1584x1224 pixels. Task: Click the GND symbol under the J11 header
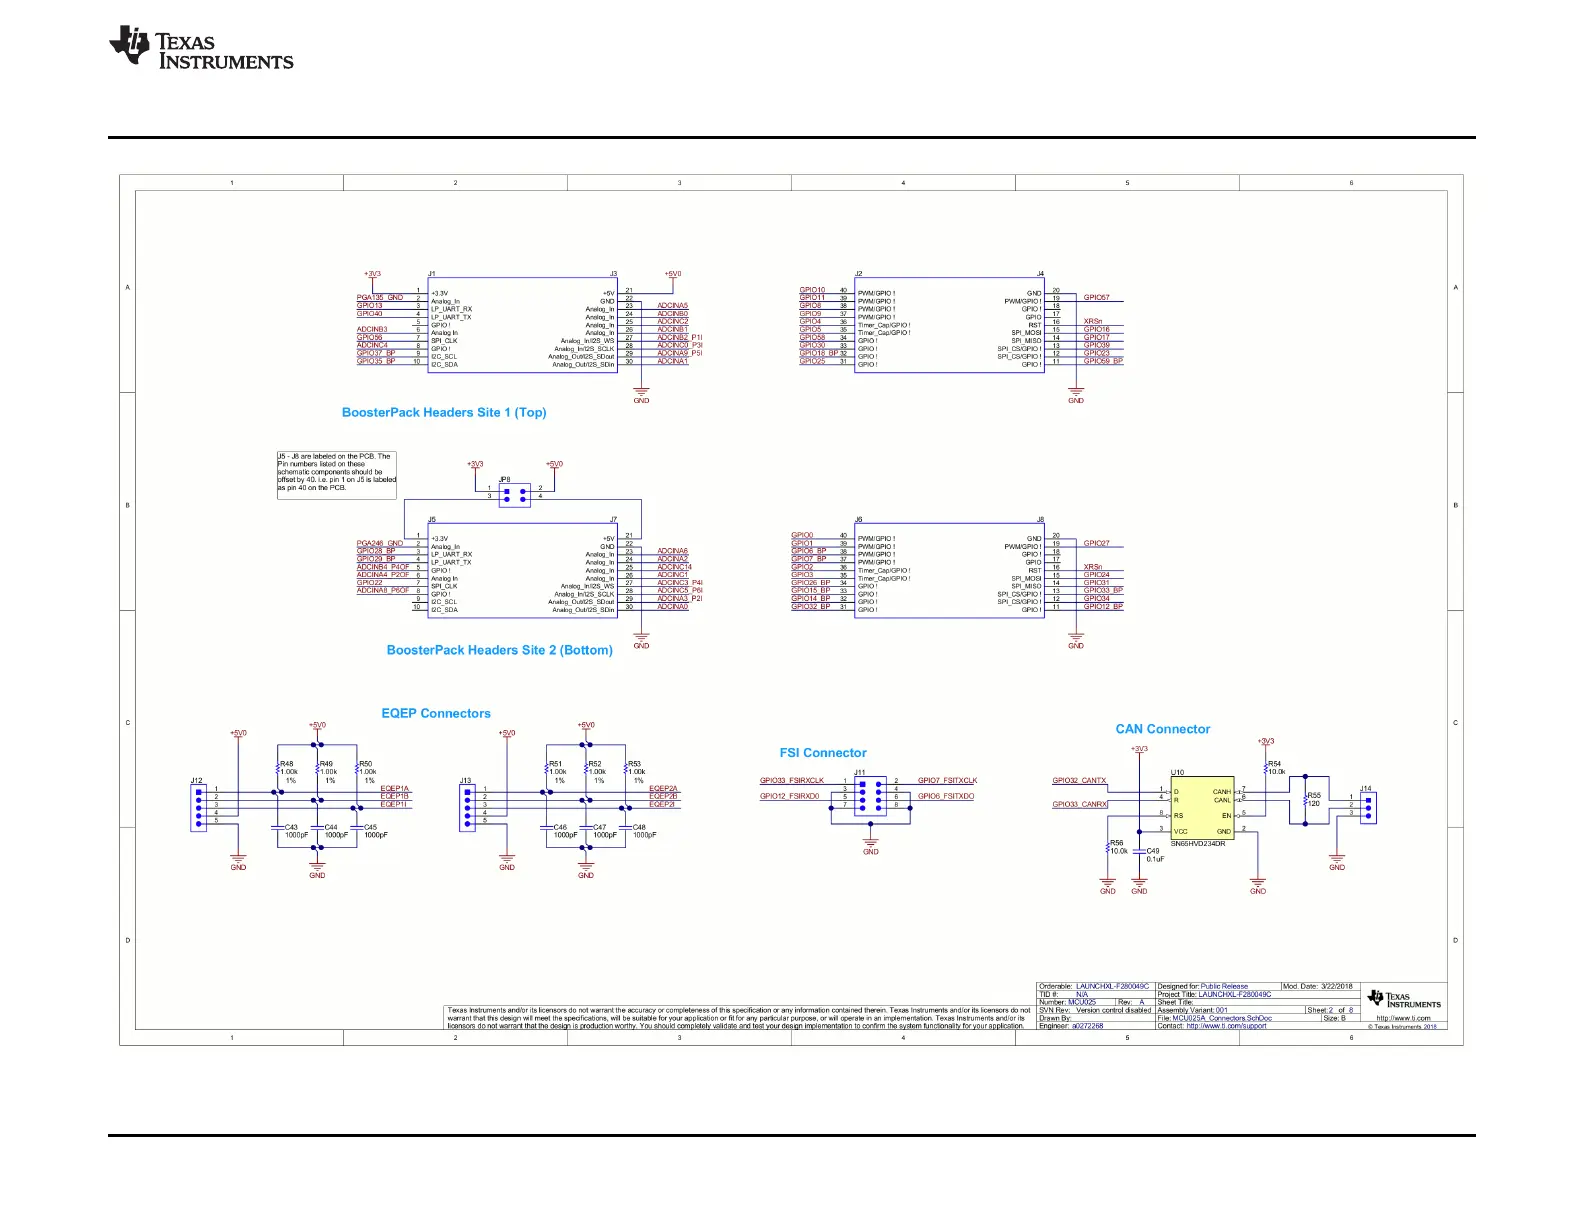(x=870, y=846)
